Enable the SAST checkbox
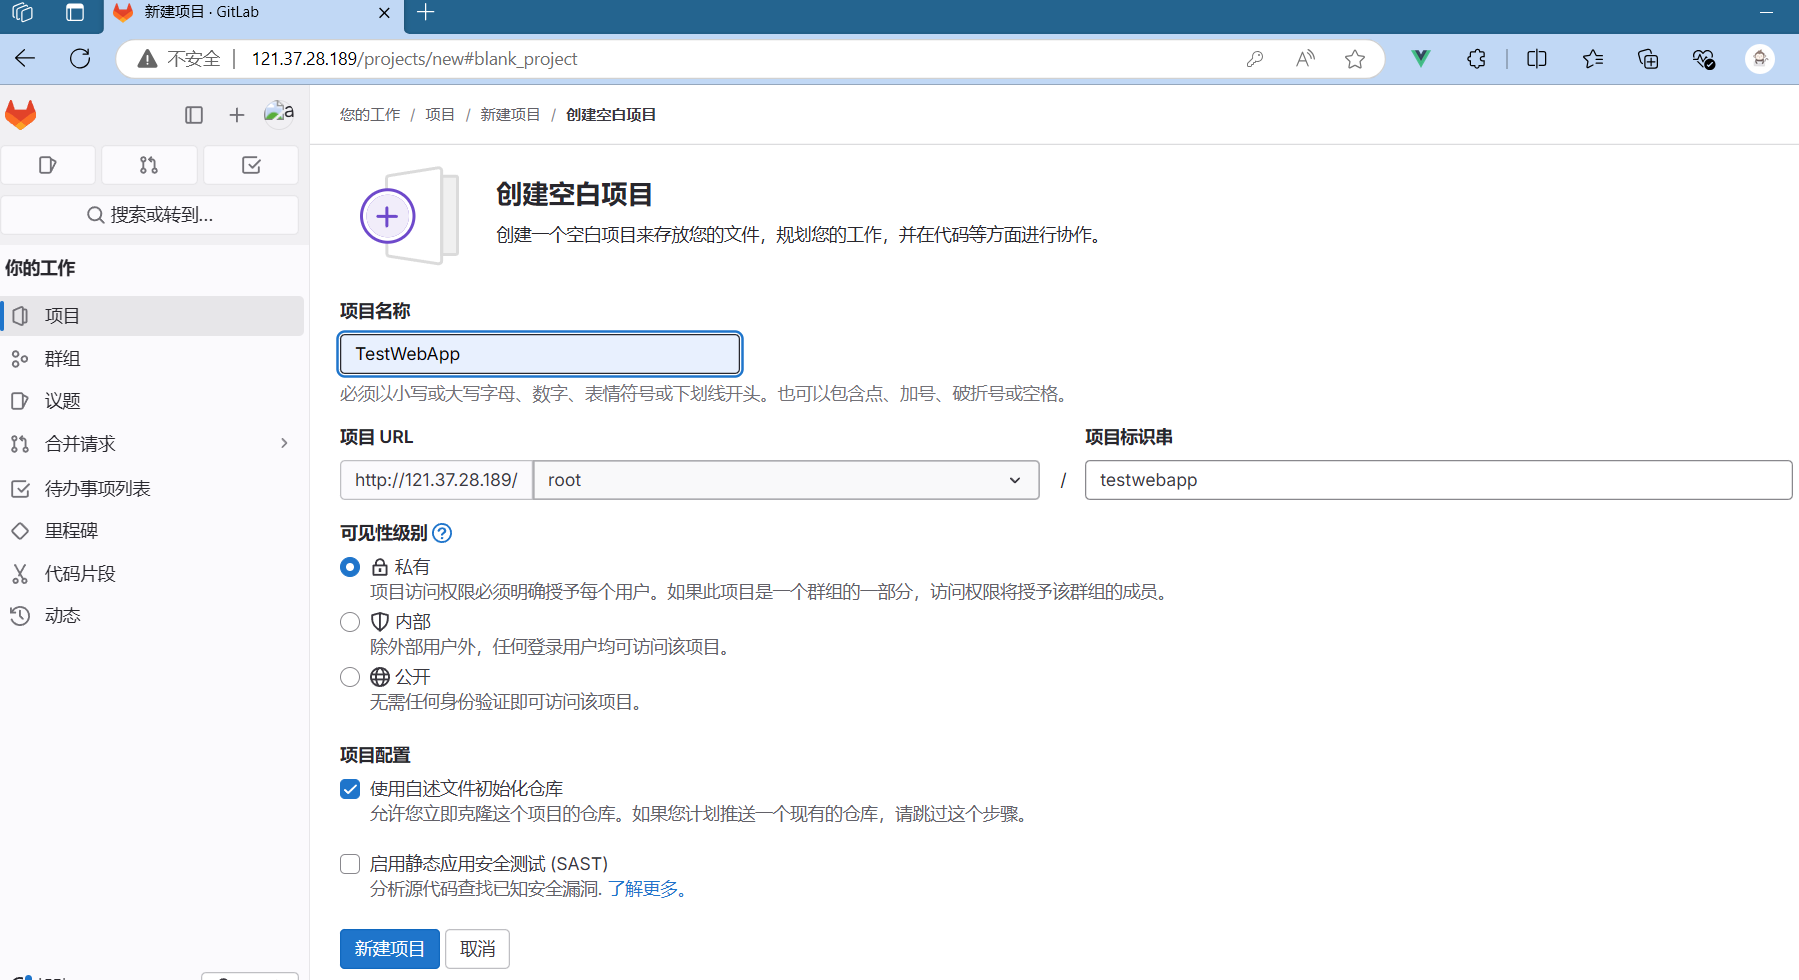1799x980 pixels. pos(350,864)
